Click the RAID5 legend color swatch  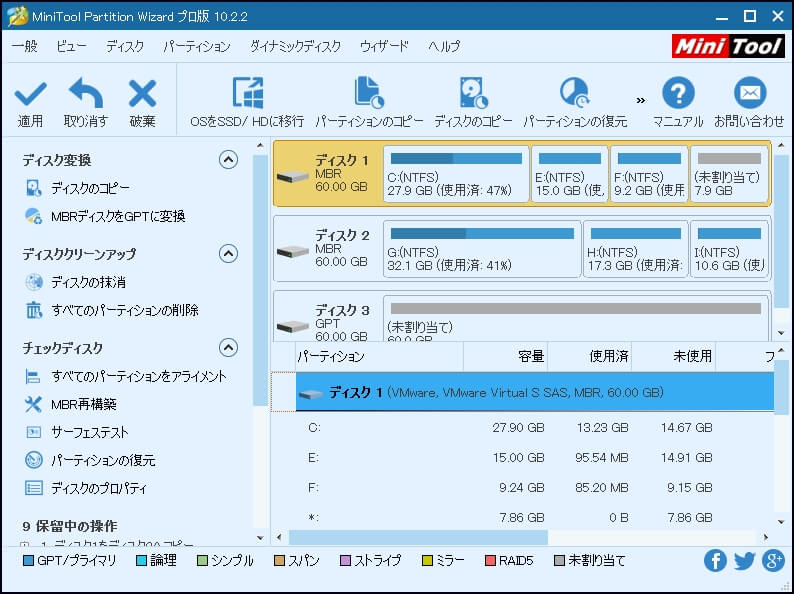coord(490,561)
